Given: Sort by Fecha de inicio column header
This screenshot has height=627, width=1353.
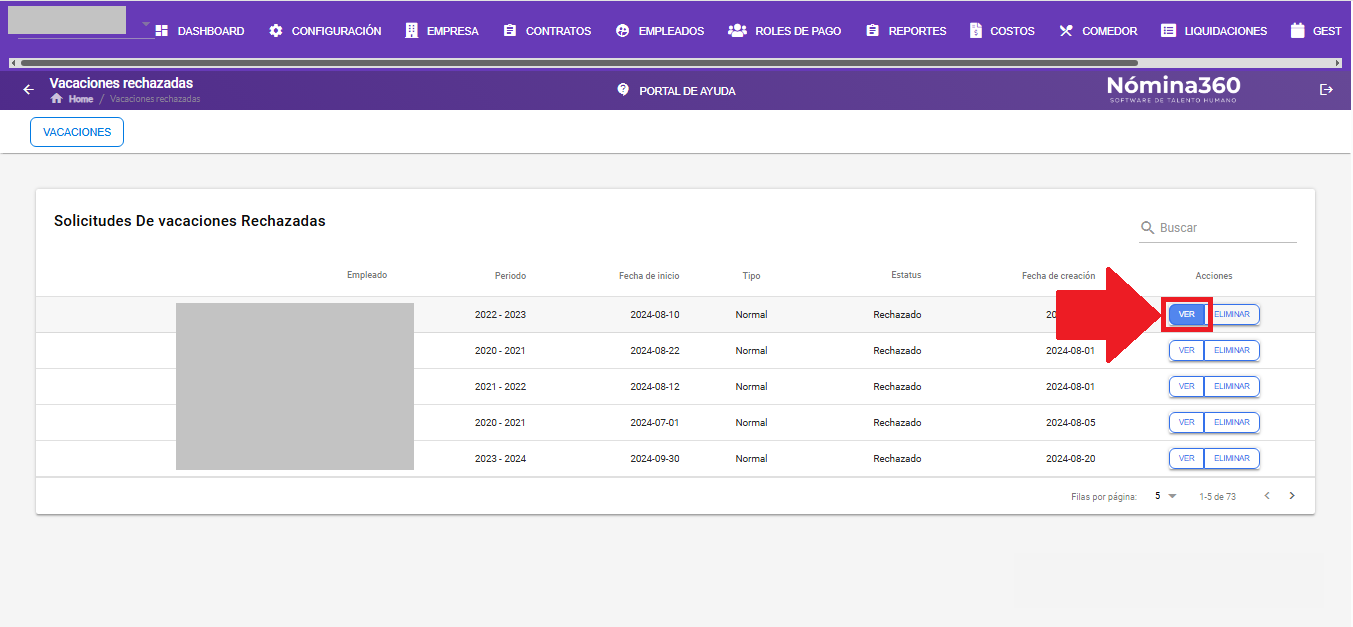Looking at the screenshot, I should coord(649,276).
